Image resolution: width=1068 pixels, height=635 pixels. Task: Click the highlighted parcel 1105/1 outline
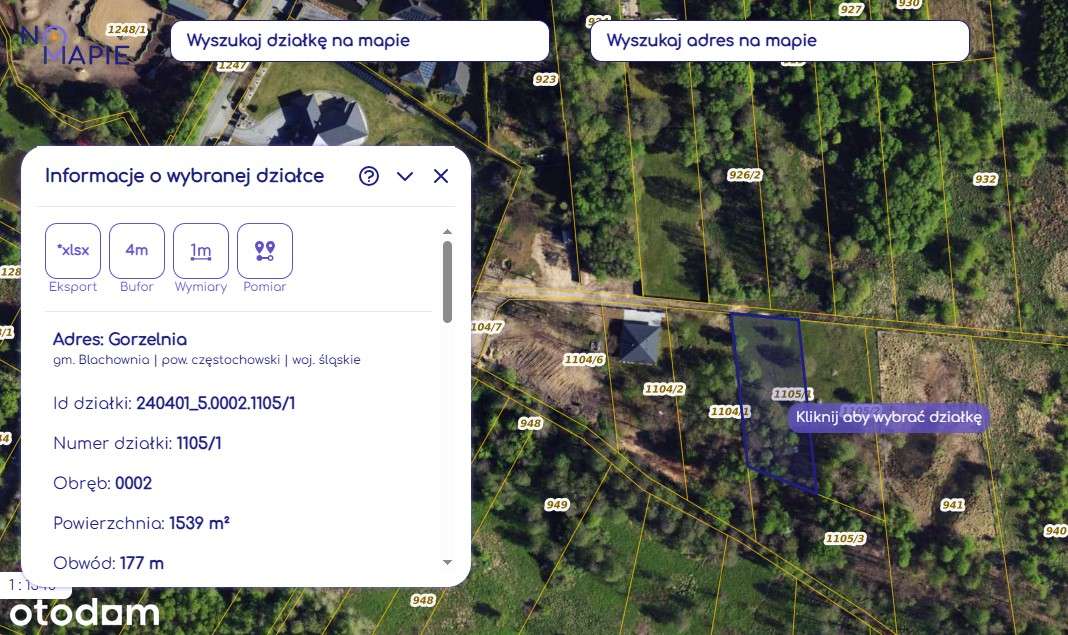(x=773, y=402)
